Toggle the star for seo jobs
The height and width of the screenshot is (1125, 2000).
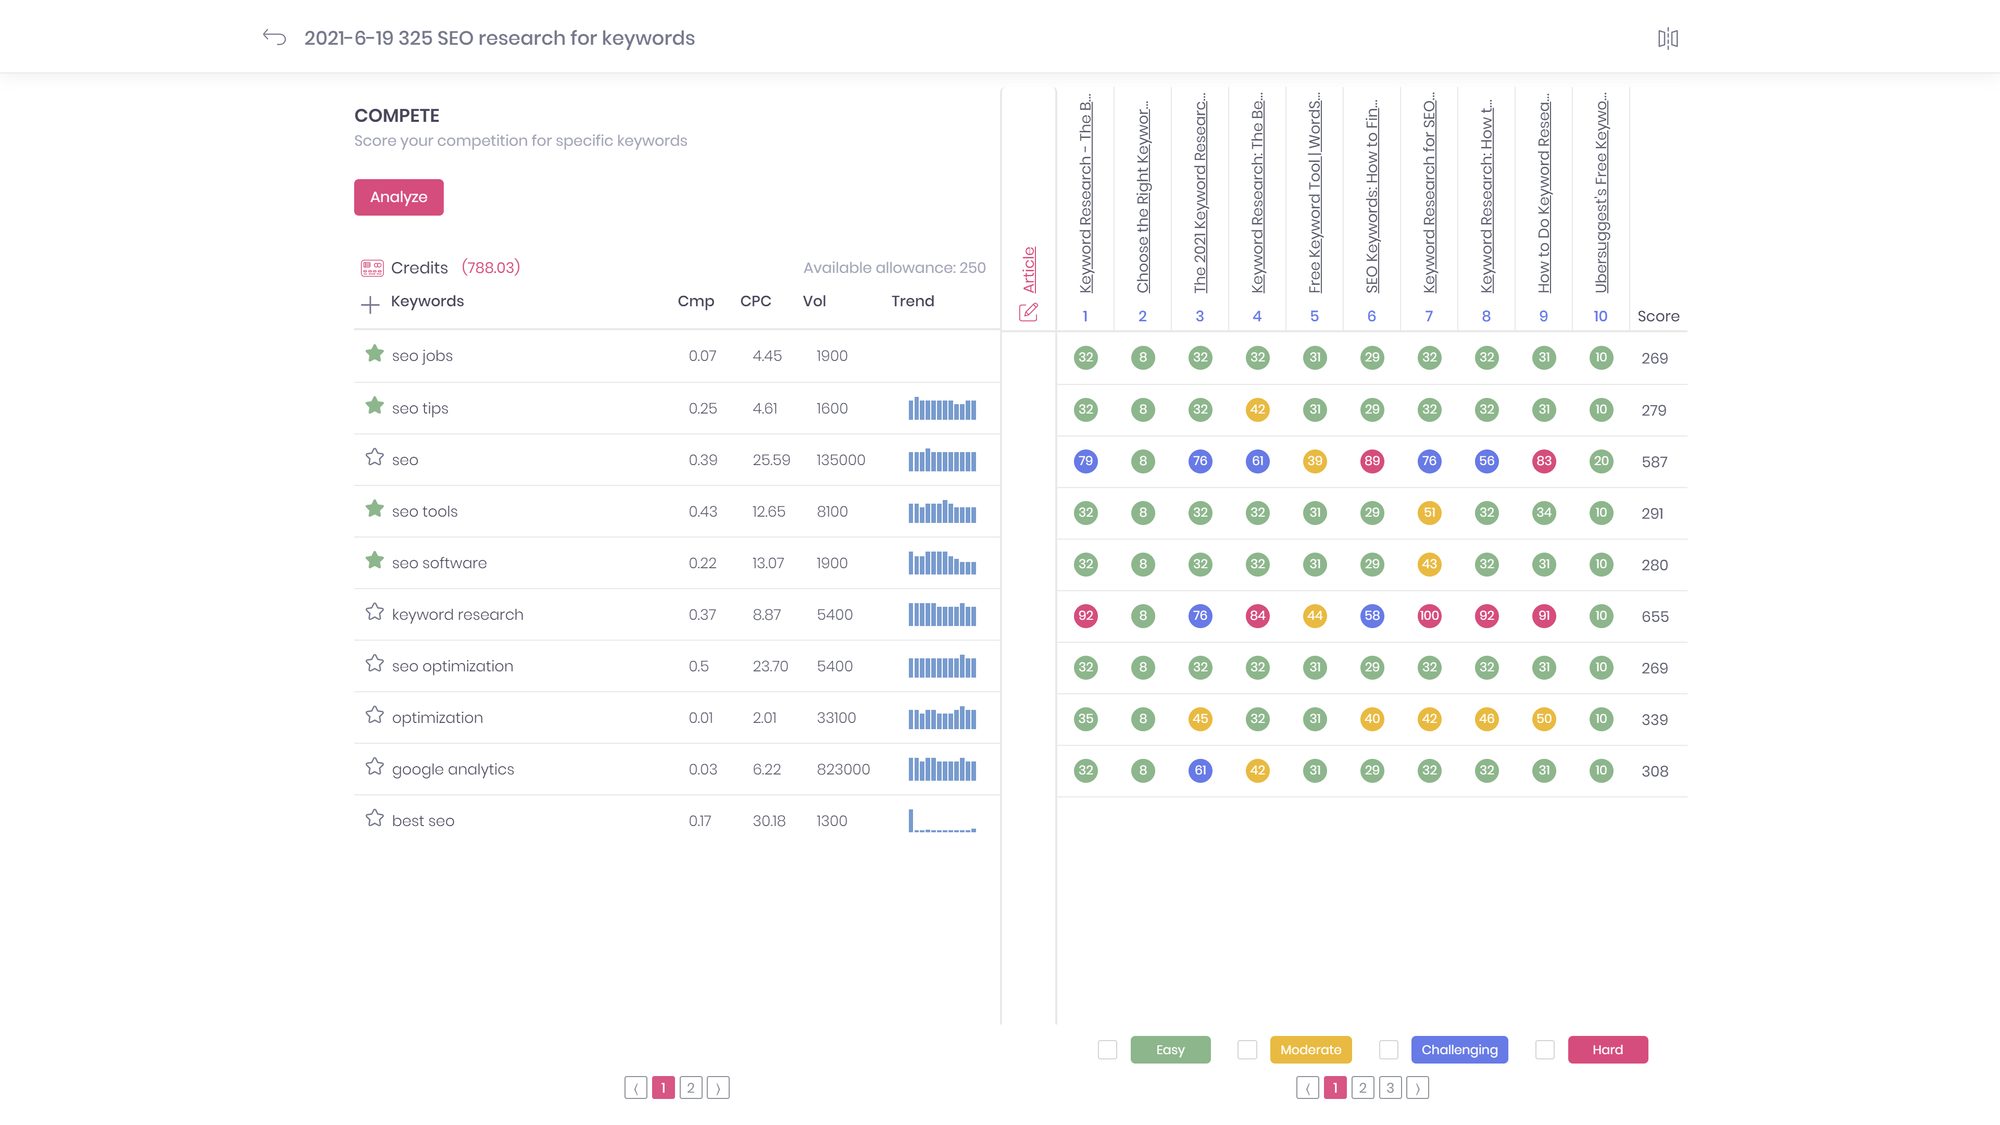374,354
